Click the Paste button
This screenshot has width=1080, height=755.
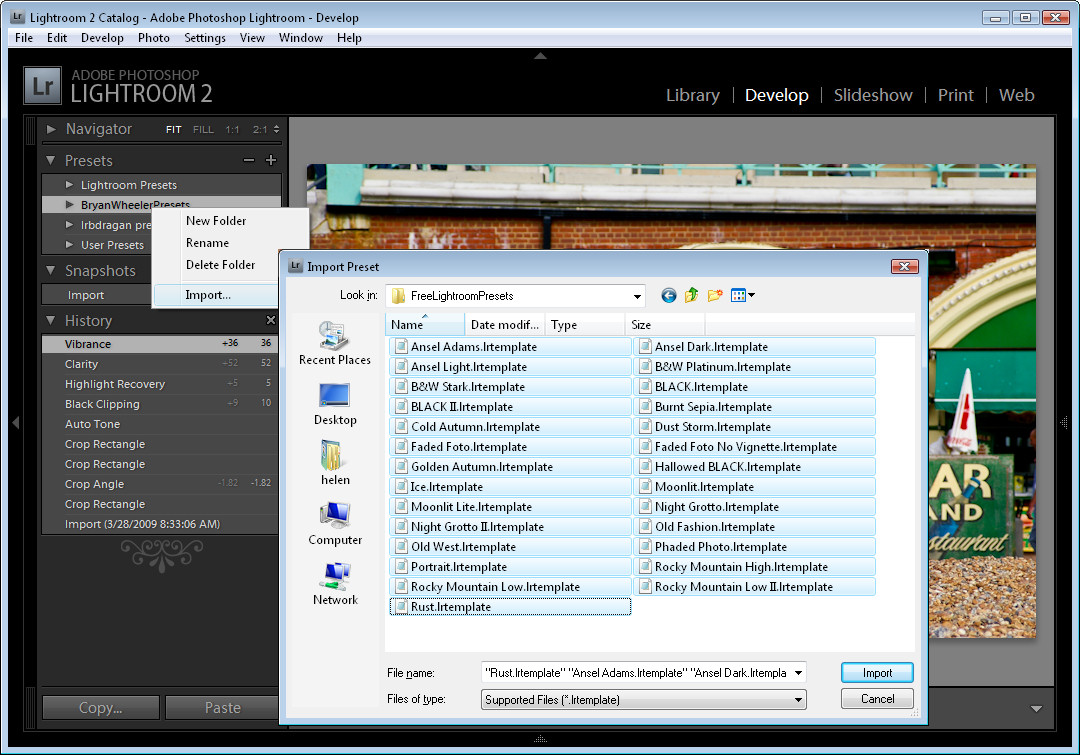[222, 707]
